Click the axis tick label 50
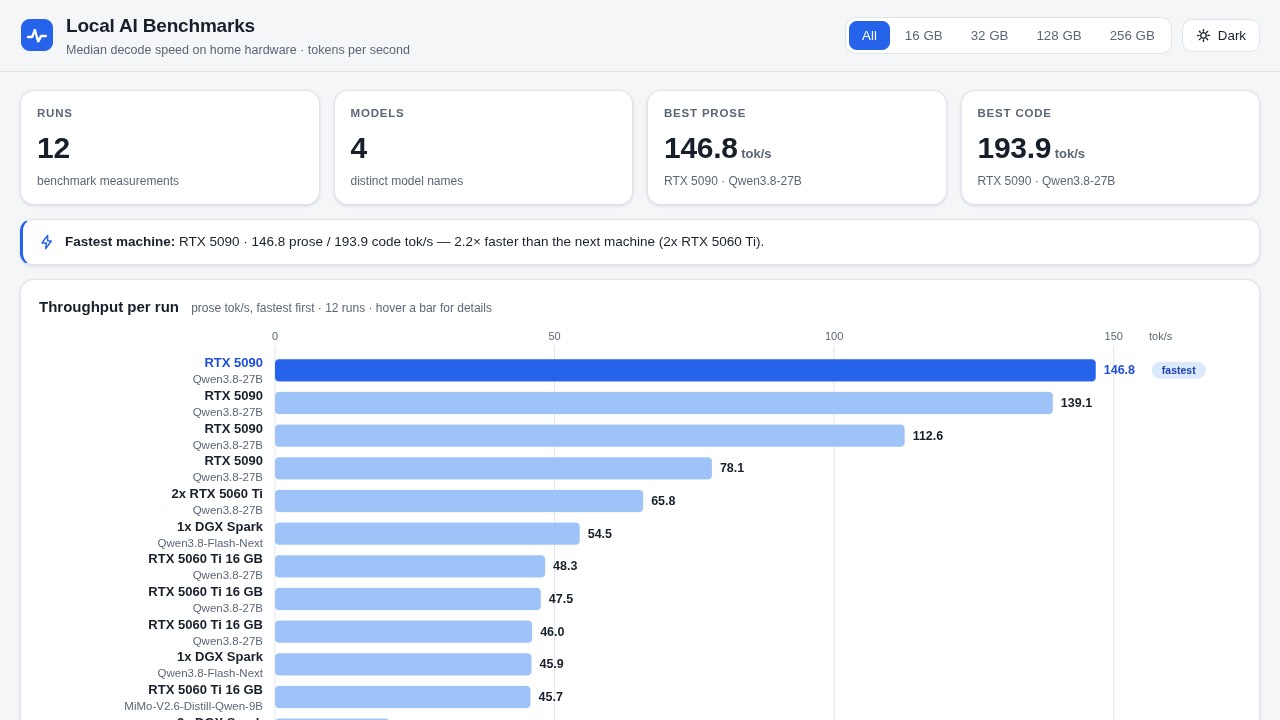 coord(554,336)
